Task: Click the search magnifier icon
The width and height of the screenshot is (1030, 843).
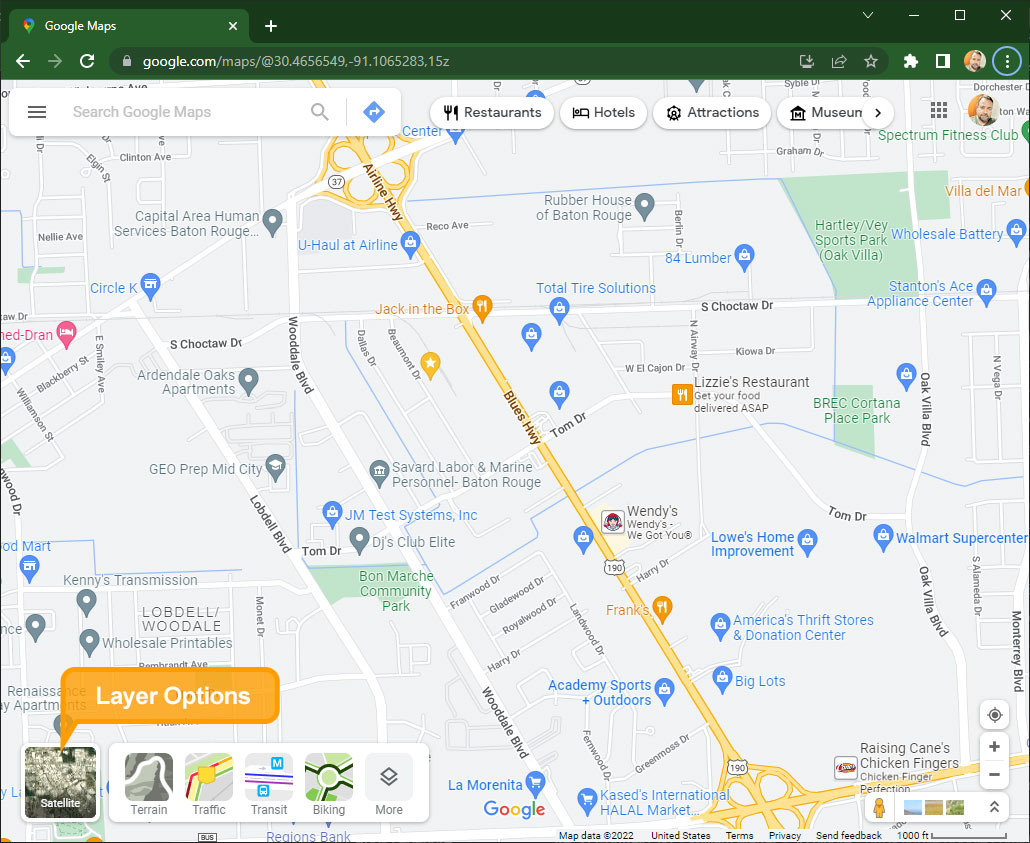Action: tap(320, 112)
